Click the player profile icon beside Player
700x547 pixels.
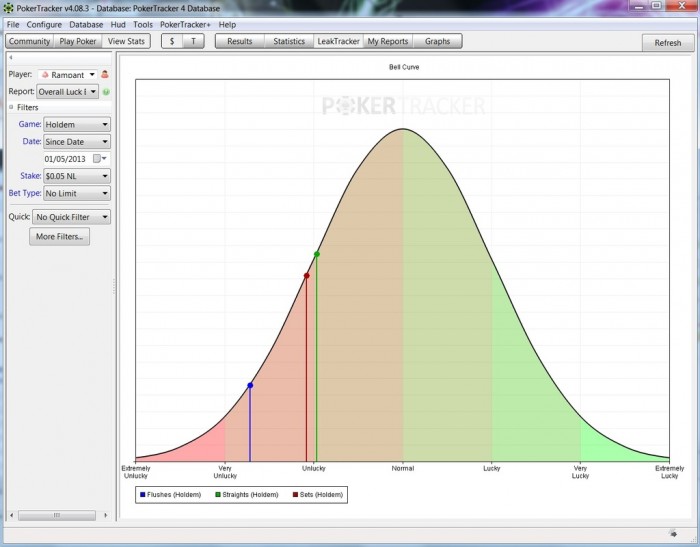point(105,74)
